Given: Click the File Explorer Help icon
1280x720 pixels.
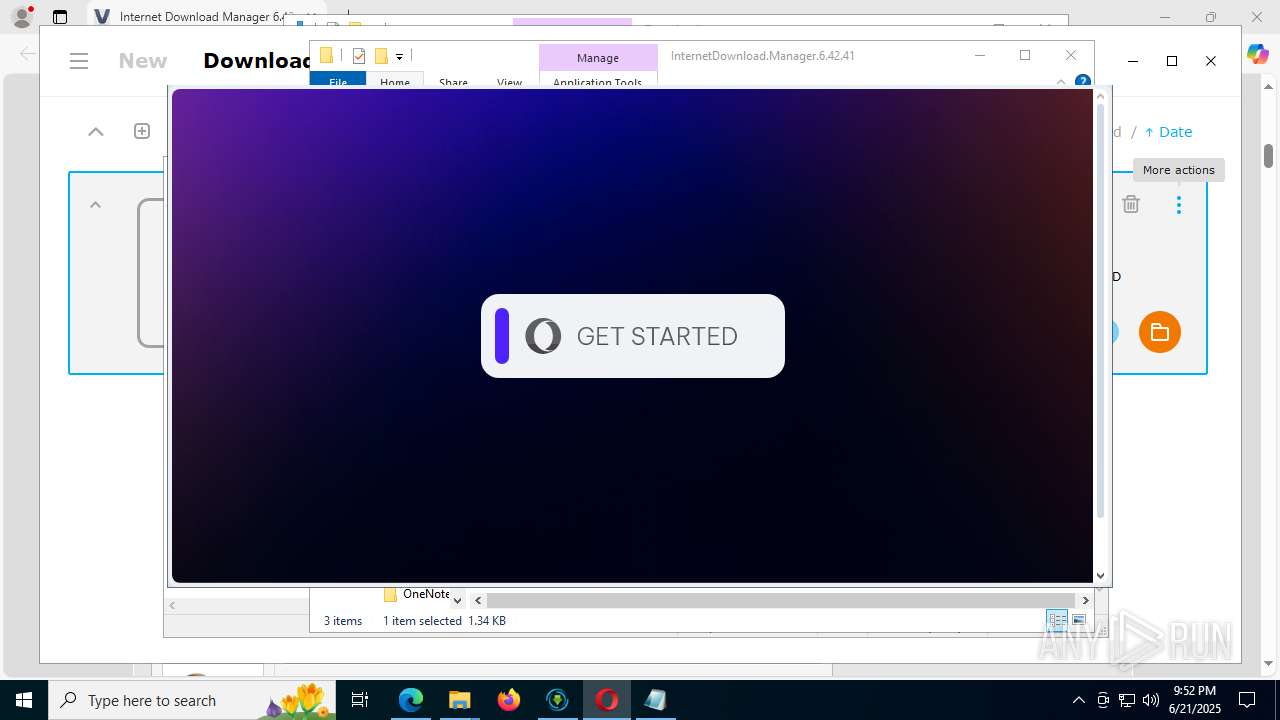Looking at the screenshot, I should 1082,81.
